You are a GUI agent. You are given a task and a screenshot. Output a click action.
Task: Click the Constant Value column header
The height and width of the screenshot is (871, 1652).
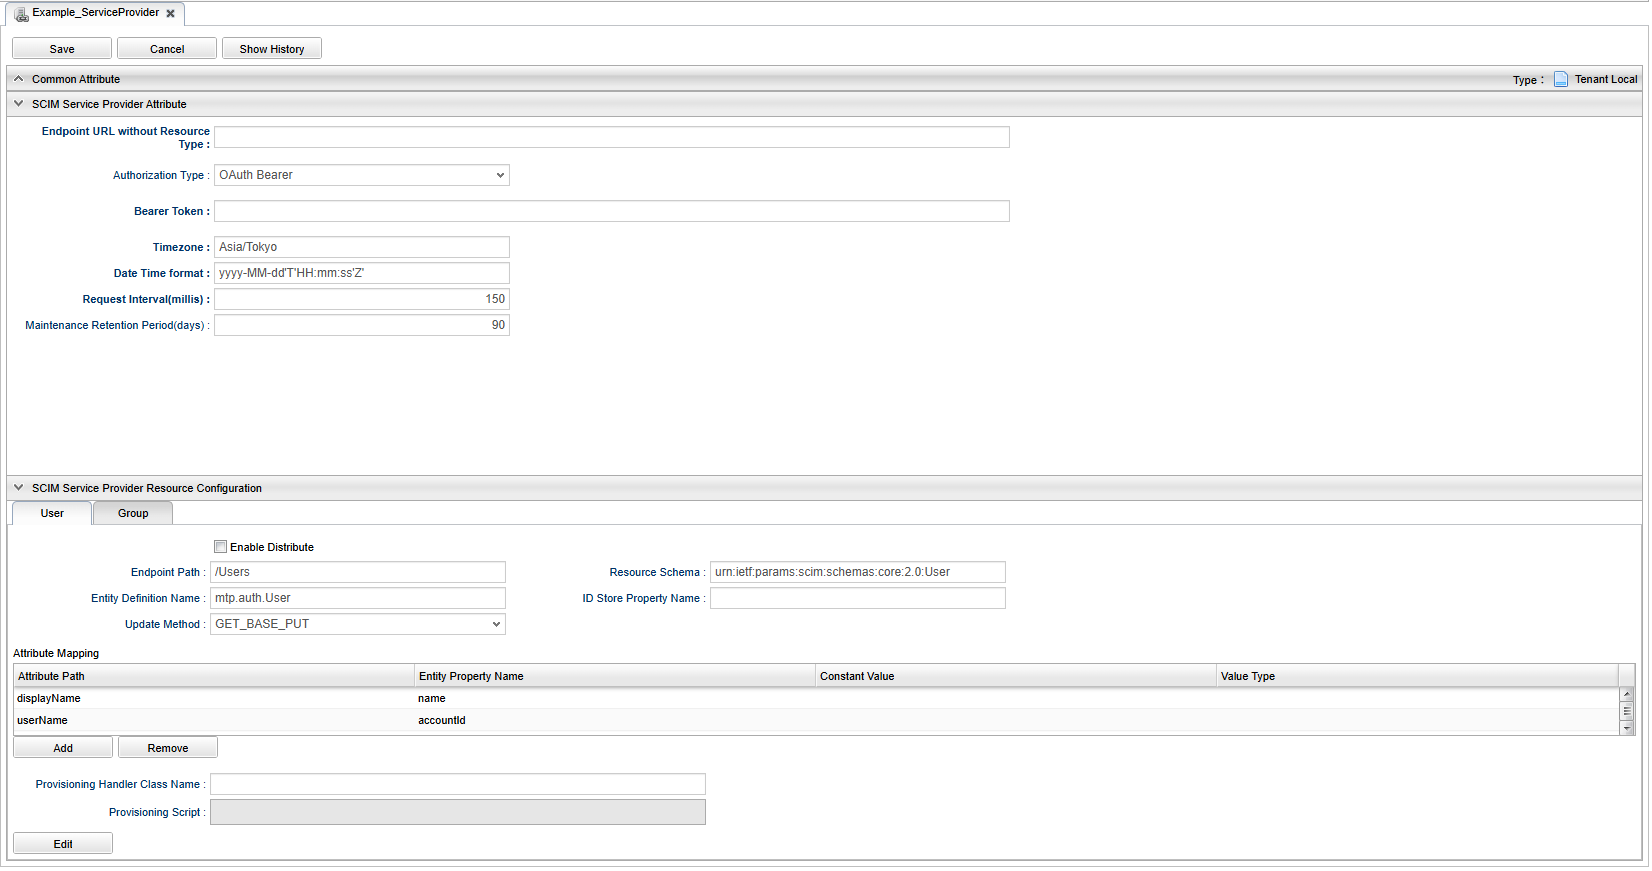(1016, 676)
